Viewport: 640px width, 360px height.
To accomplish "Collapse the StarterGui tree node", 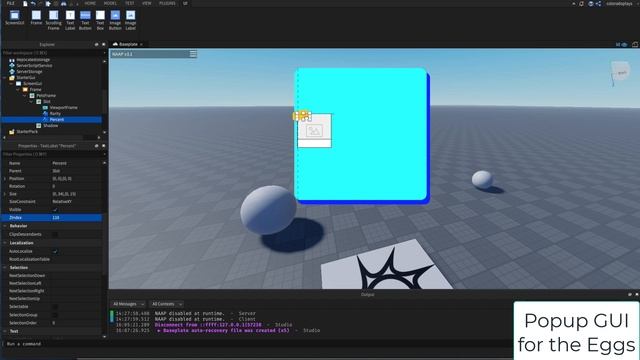I will tap(5, 78).
